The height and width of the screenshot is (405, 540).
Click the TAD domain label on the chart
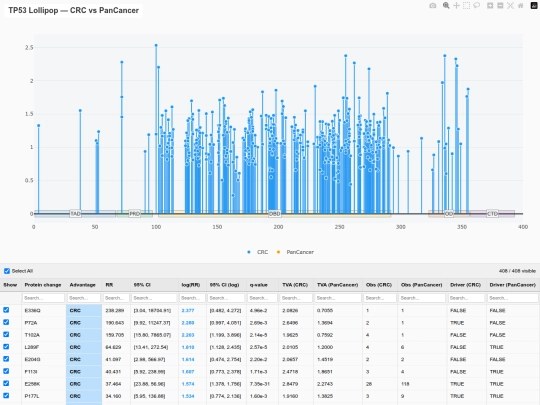point(75,214)
